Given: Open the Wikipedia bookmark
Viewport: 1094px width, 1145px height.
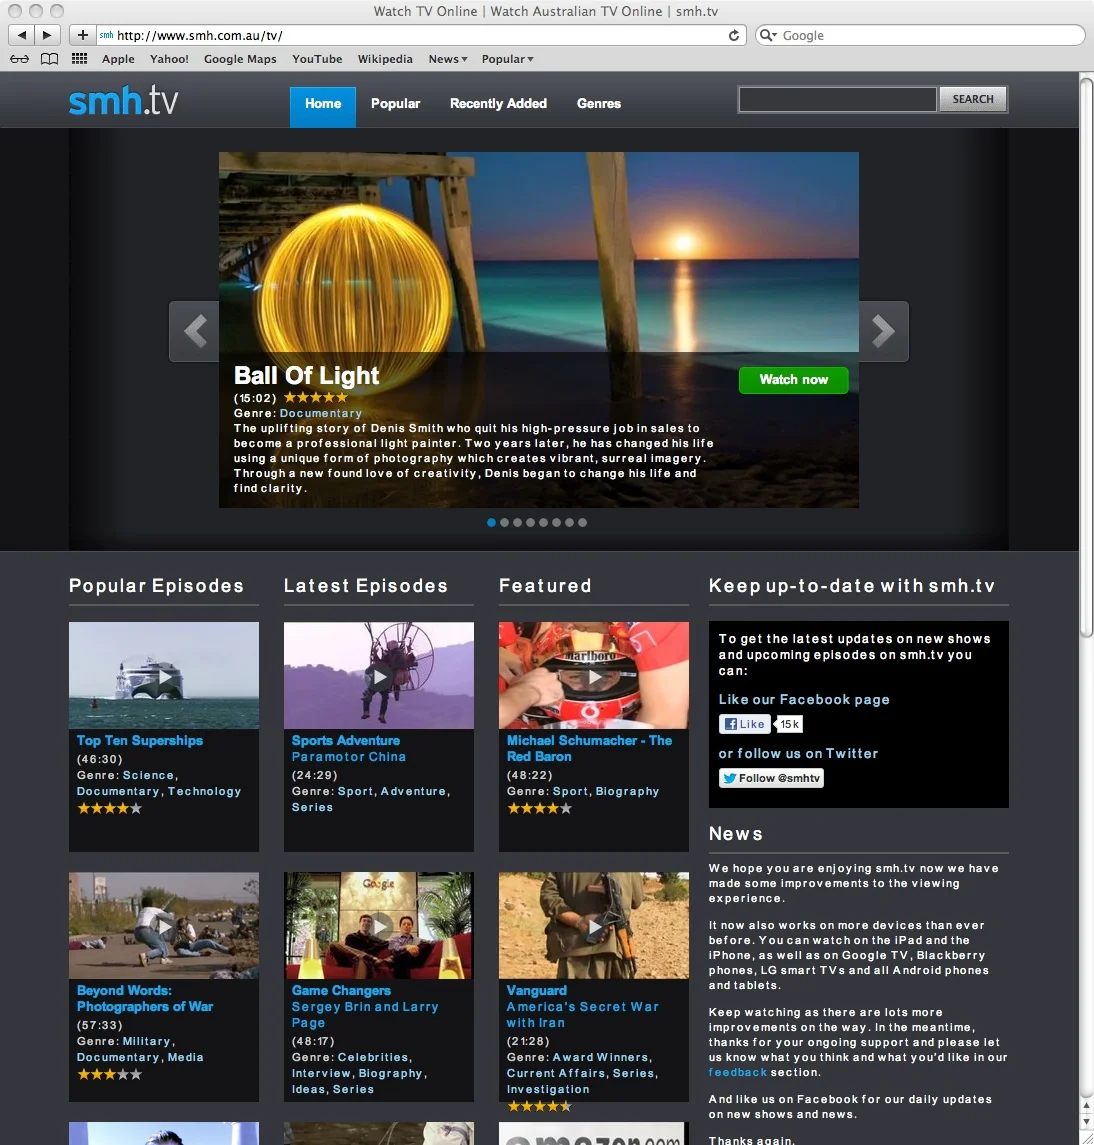Looking at the screenshot, I should click(x=385, y=59).
